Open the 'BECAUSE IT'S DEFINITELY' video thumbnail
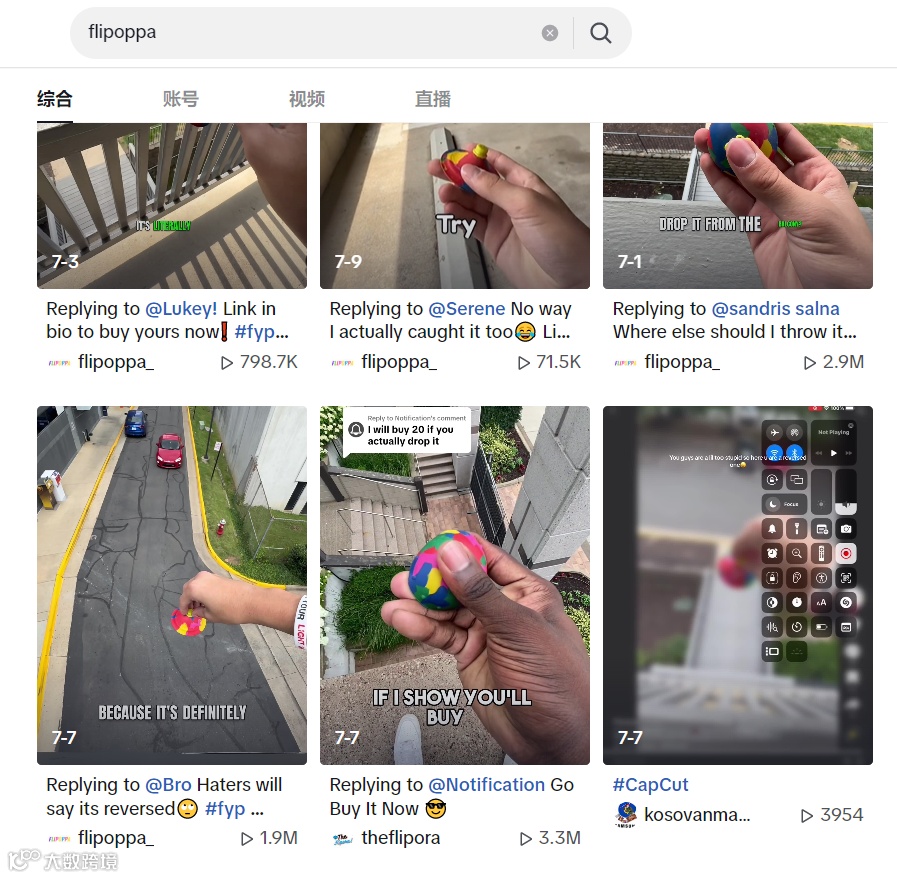The height and width of the screenshot is (878, 897). (x=172, y=585)
